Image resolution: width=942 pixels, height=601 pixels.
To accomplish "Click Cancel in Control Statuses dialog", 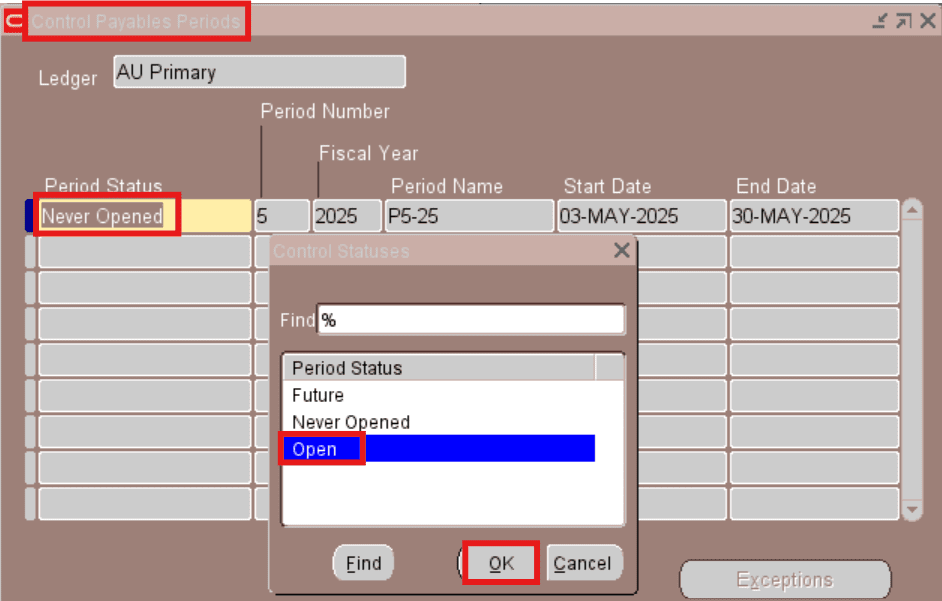I will click(584, 563).
